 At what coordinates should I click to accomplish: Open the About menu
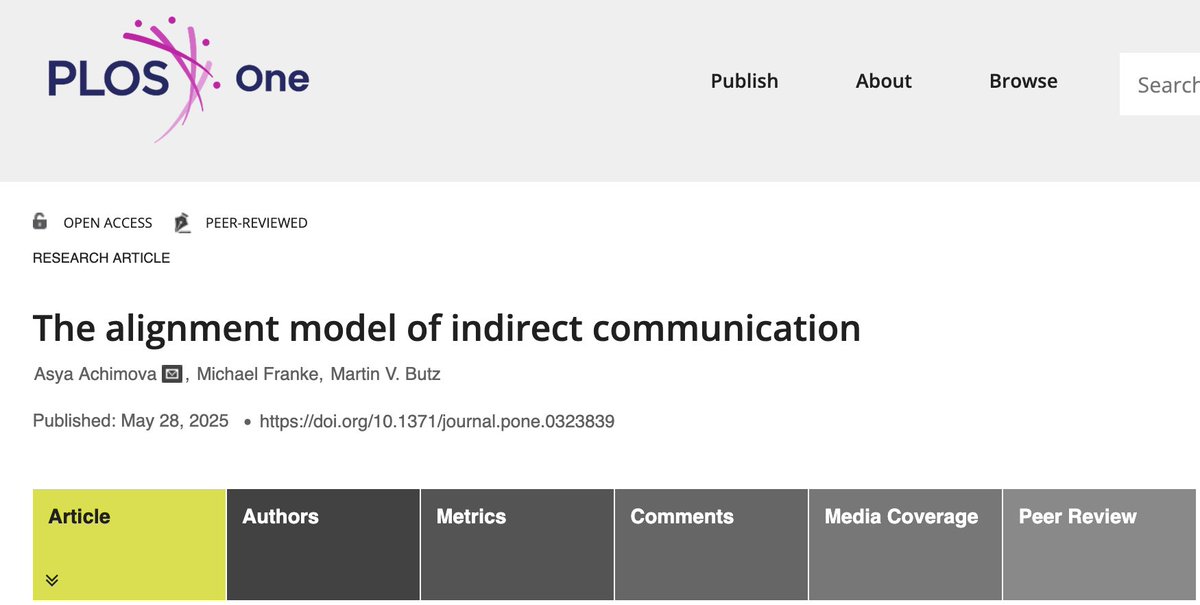click(x=883, y=81)
